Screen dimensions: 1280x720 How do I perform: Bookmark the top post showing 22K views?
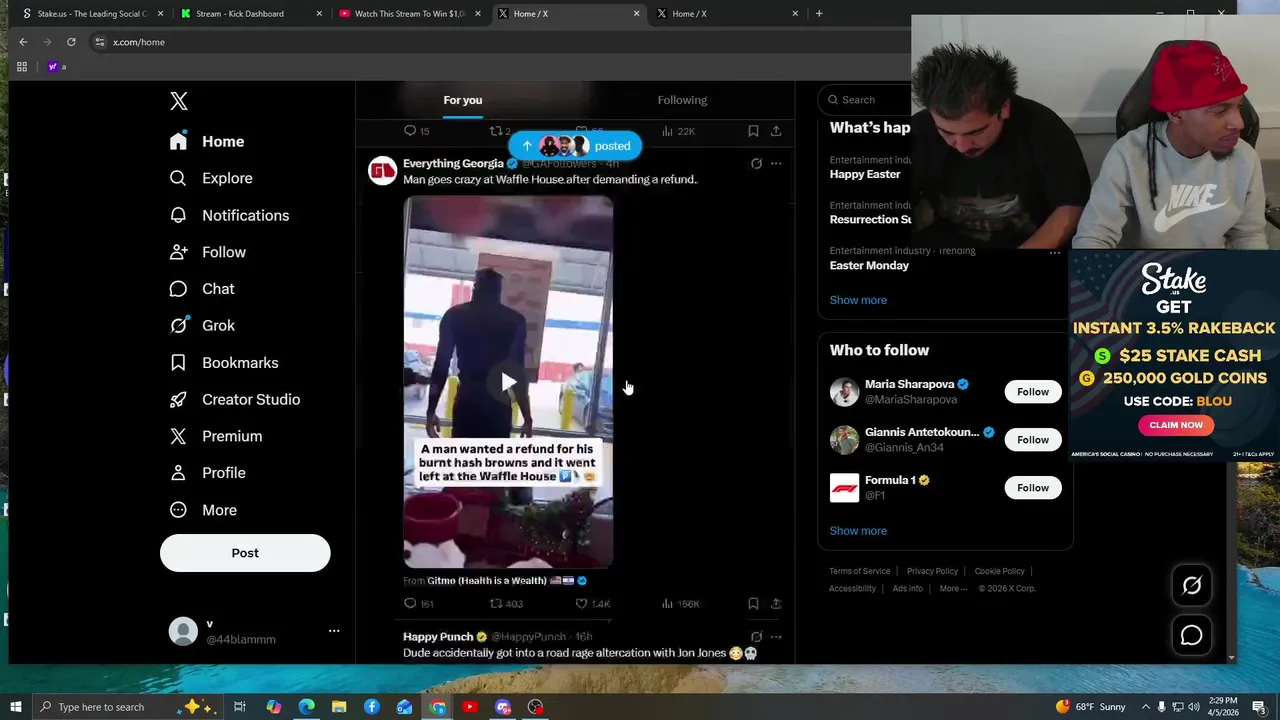pyautogui.click(x=753, y=131)
